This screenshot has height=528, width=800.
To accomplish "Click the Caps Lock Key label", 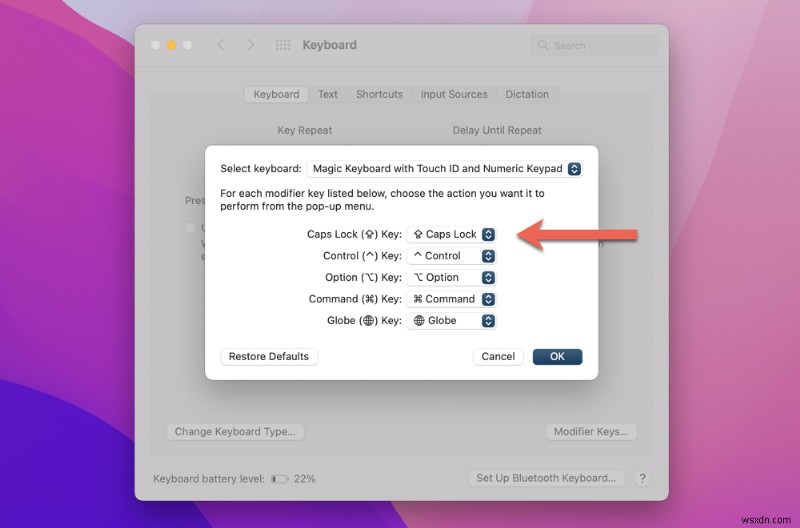I will pos(354,234).
